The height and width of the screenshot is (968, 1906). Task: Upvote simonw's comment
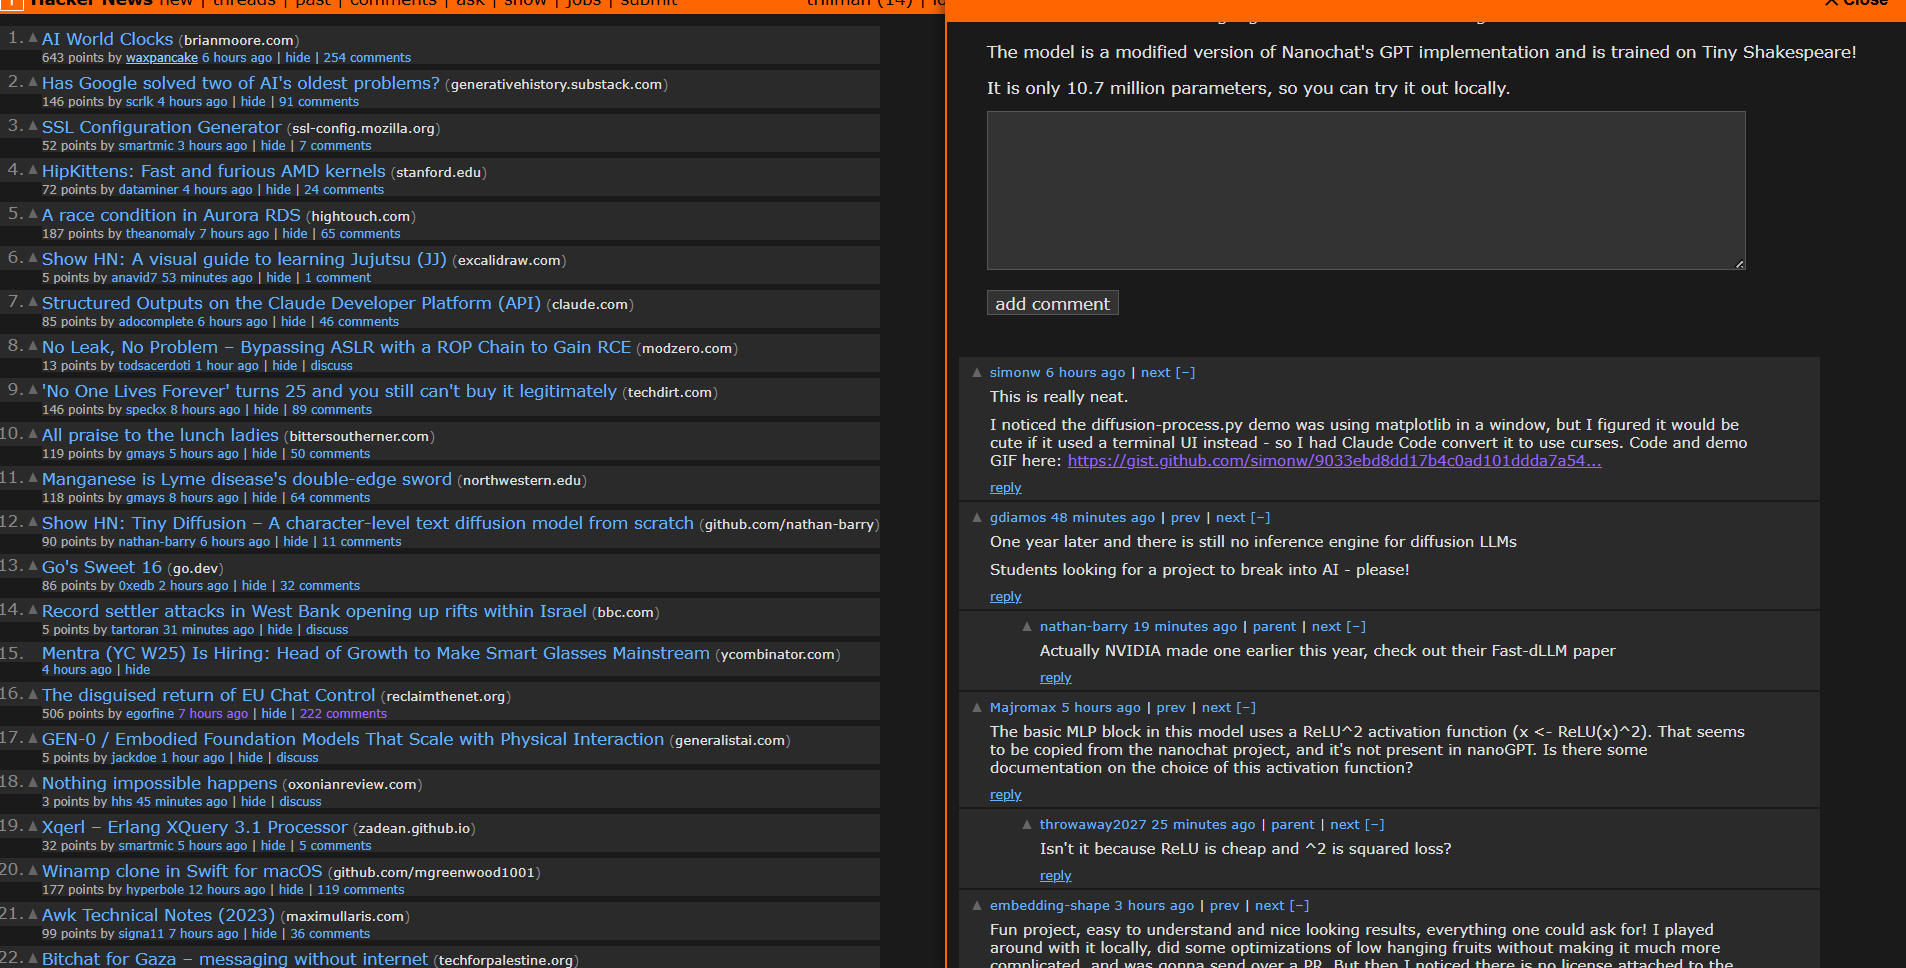[977, 372]
